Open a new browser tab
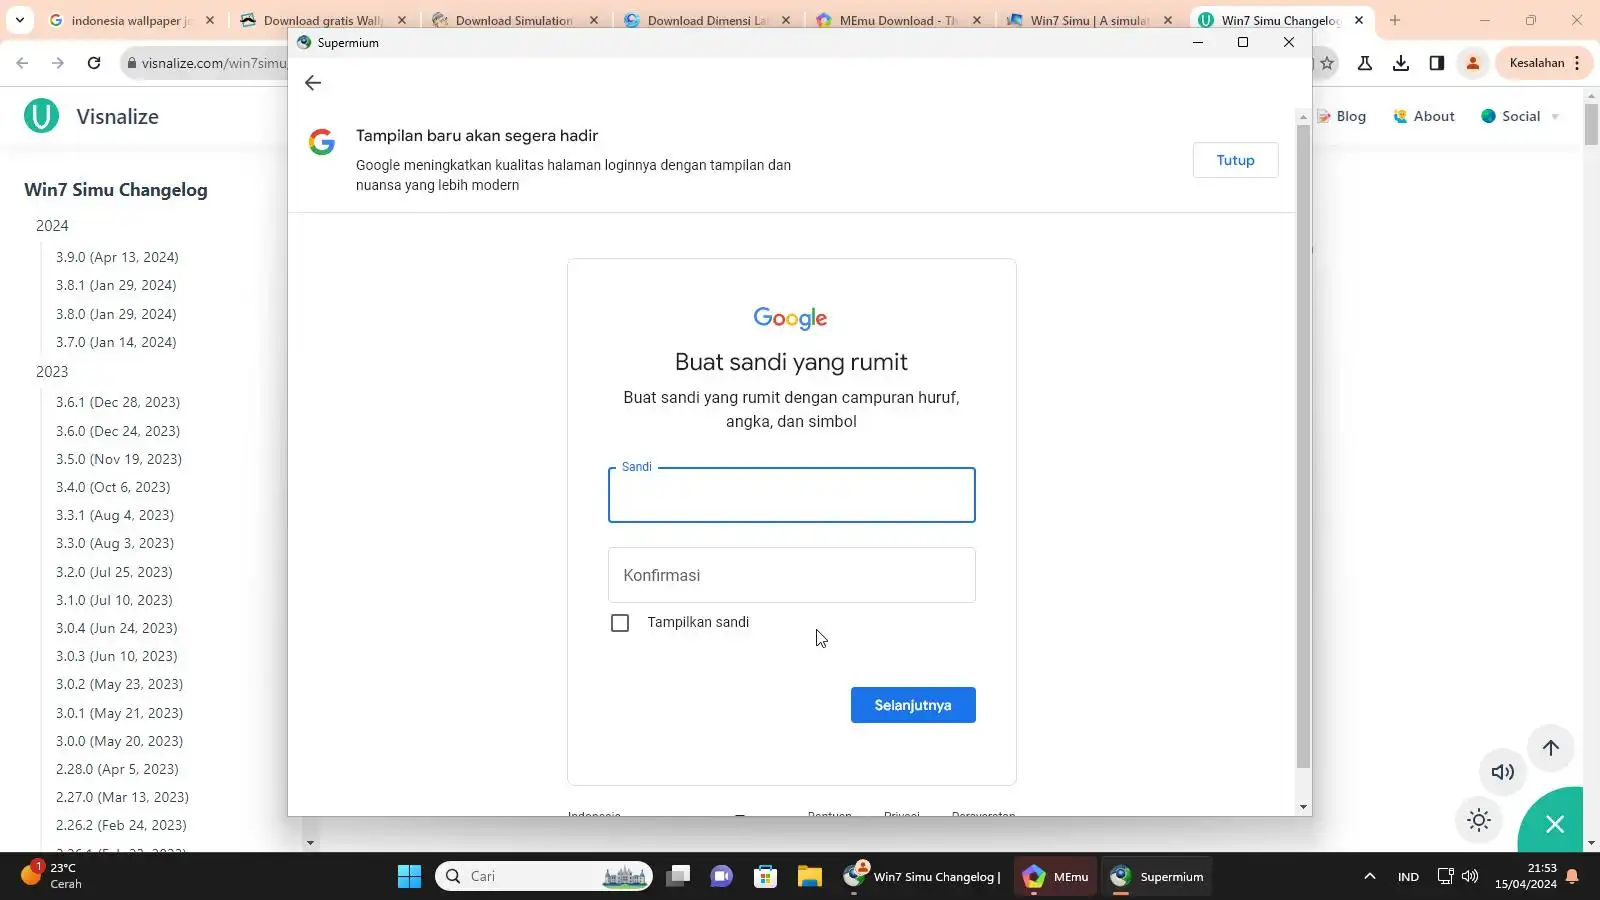The height and width of the screenshot is (900, 1600). click(x=1395, y=20)
